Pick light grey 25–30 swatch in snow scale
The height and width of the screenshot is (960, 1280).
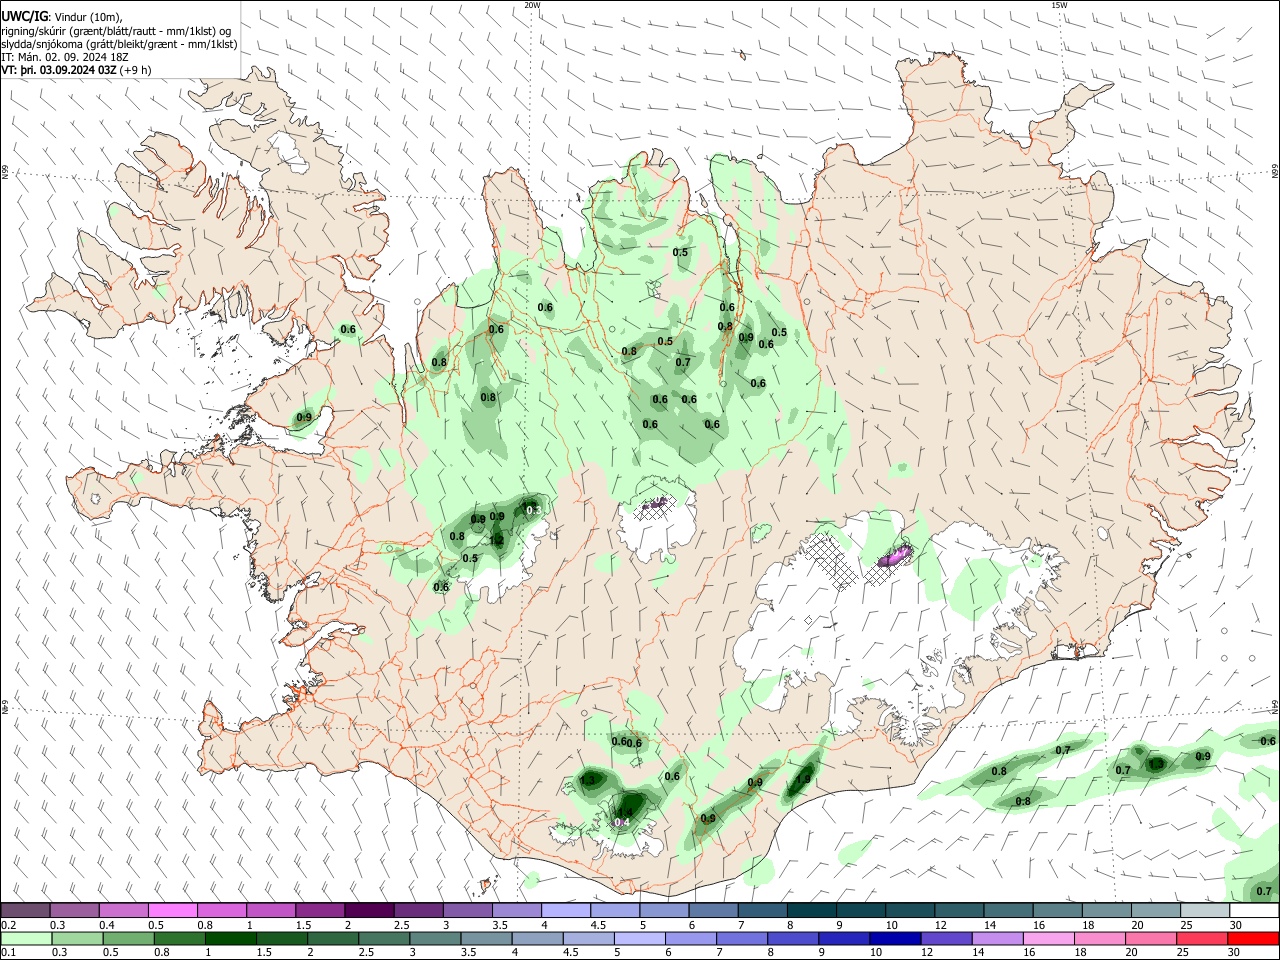coord(1204,911)
